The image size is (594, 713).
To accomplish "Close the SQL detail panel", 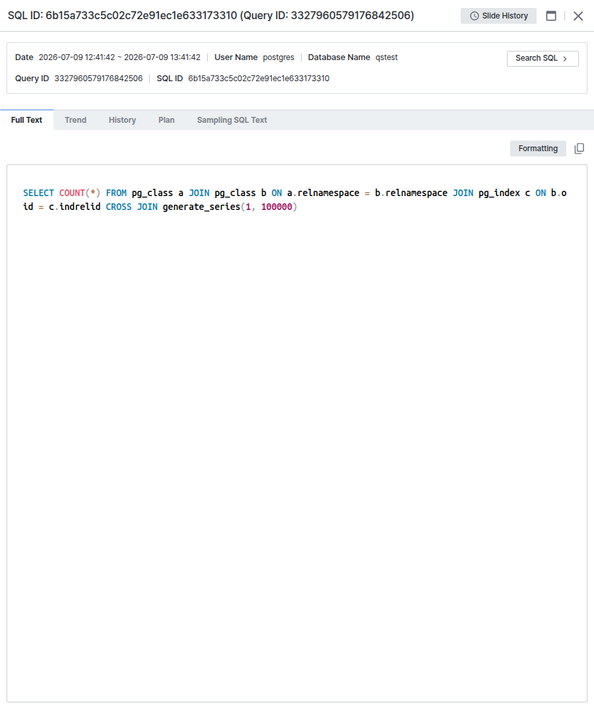I will [578, 16].
